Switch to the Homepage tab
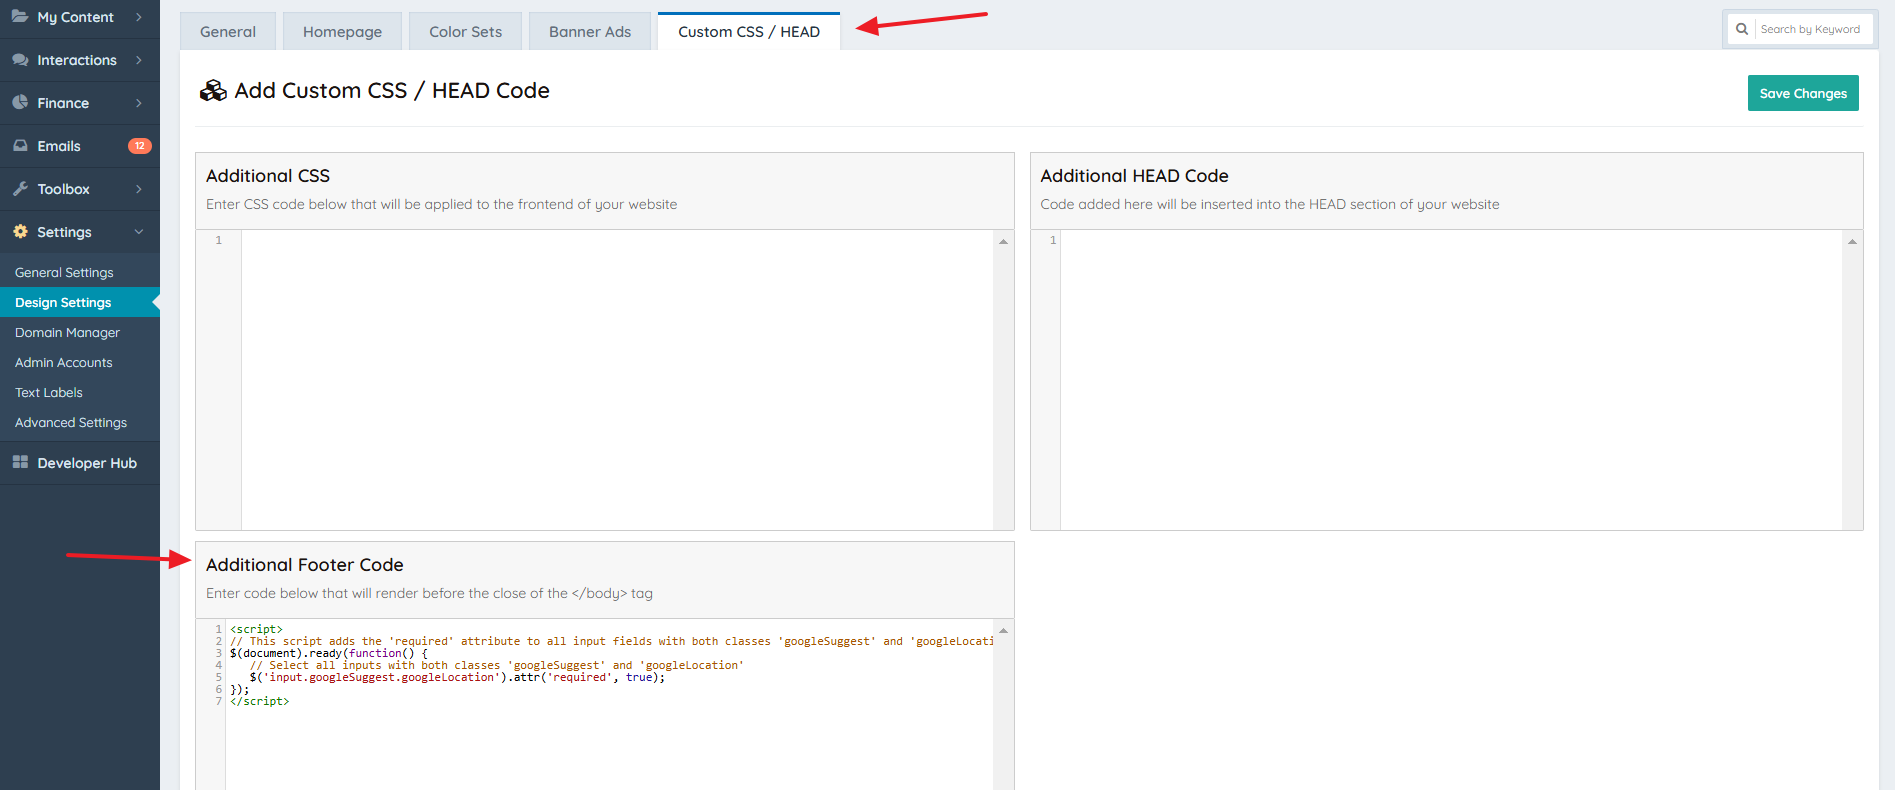Screen dimensions: 1895x790 tap(342, 31)
